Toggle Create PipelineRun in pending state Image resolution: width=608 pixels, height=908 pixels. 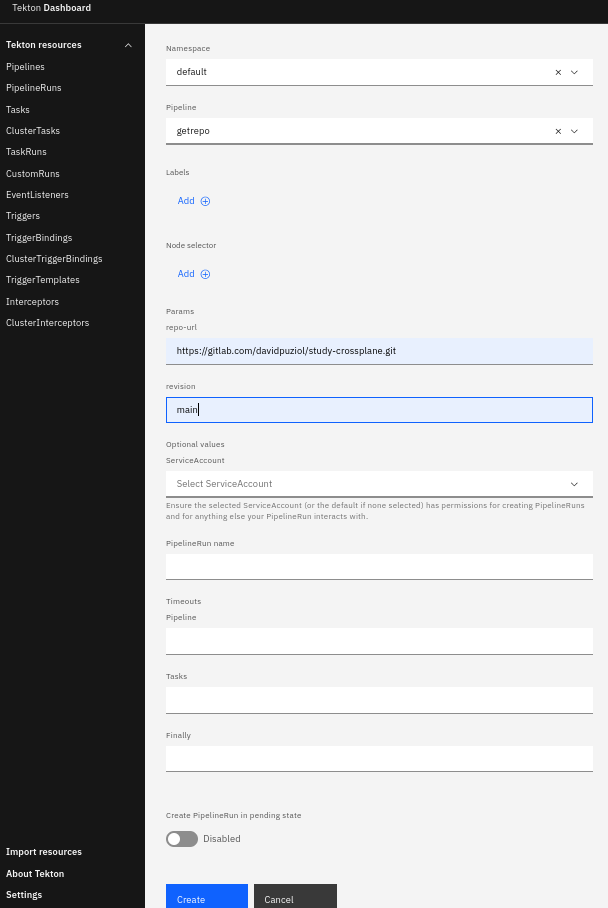click(x=182, y=839)
